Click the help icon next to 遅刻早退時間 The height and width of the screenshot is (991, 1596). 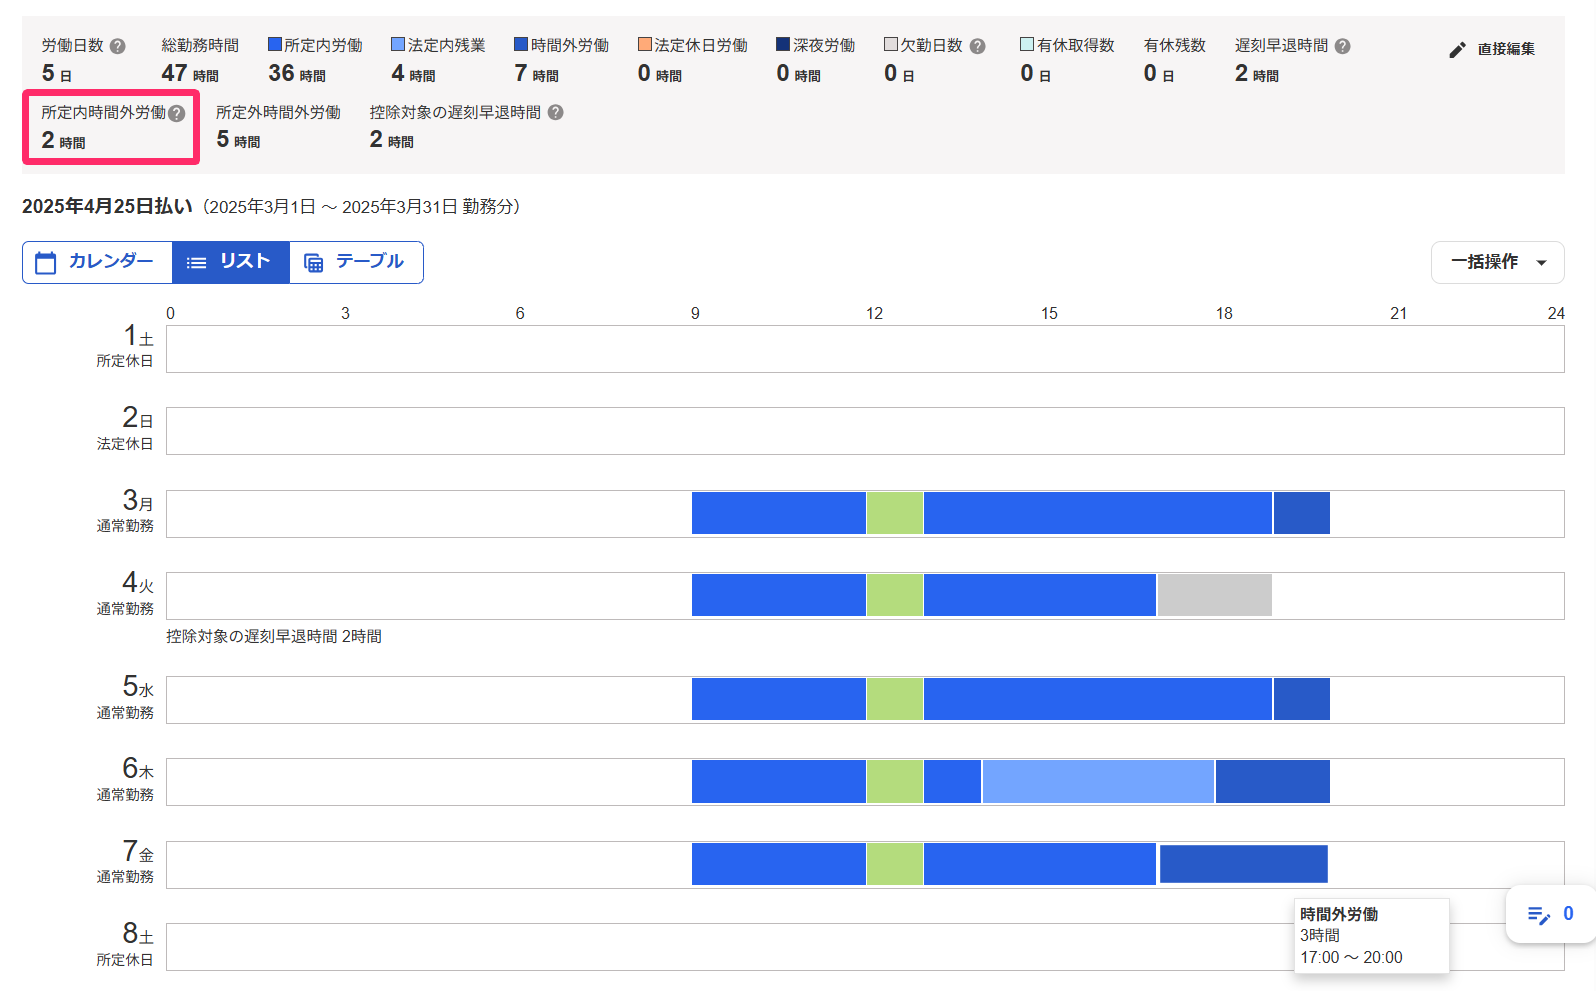[x=1342, y=46]
